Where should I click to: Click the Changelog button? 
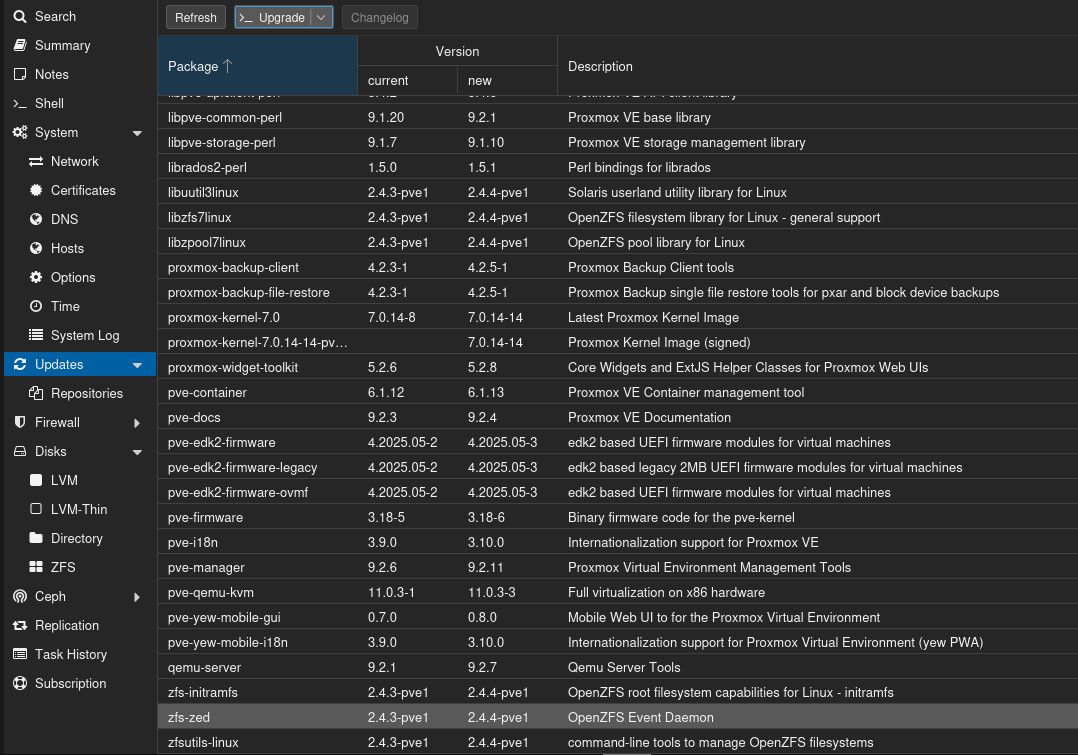tap(380, 17)
